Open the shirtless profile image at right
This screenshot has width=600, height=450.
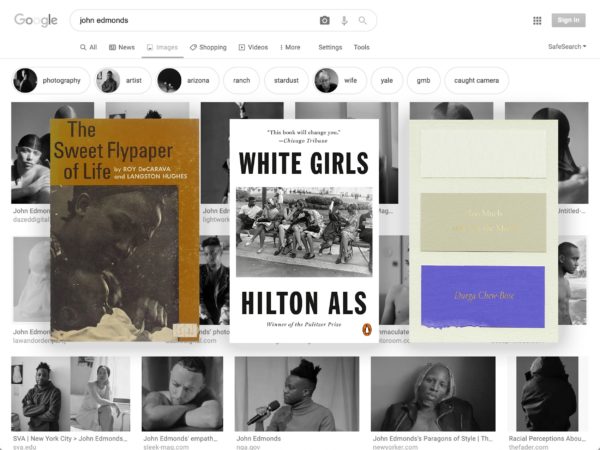point(572,280)
